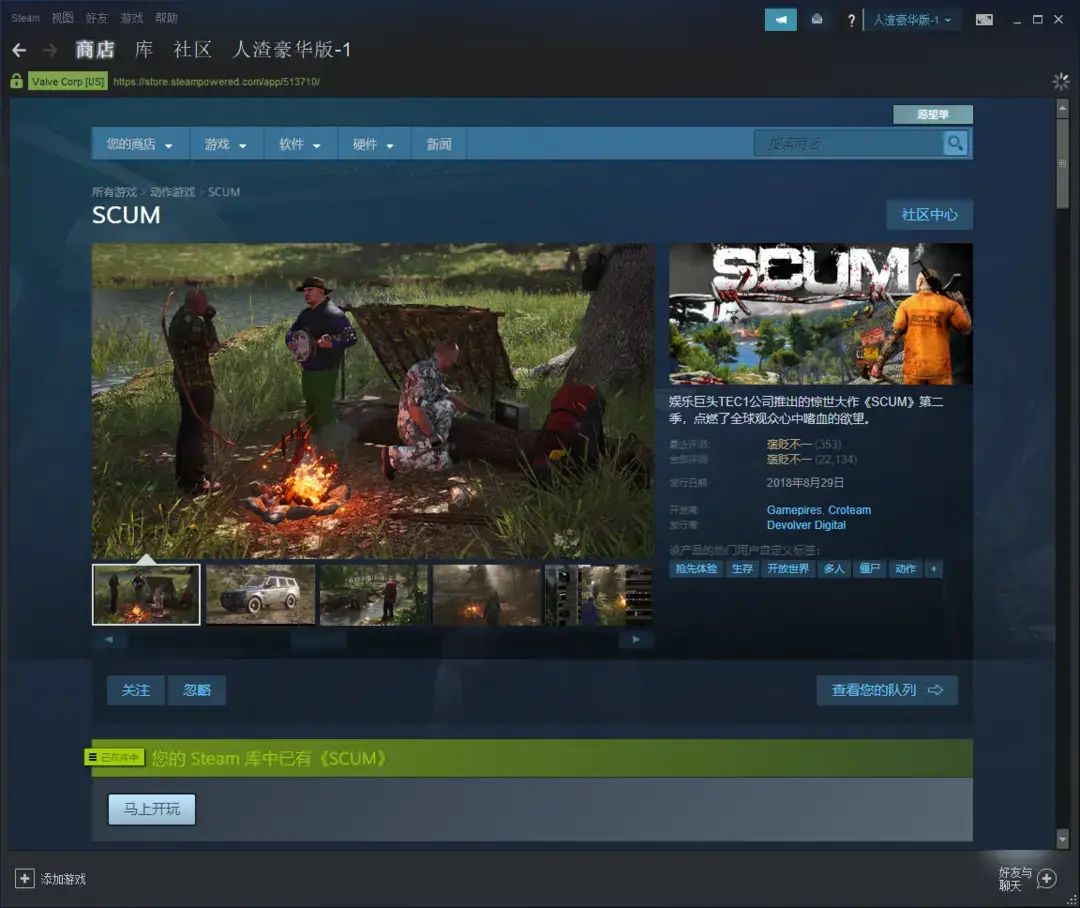This screenshot has height=908, width=1080.
Task: Select the campfire screenshot thumbnail
Action: 146,595
